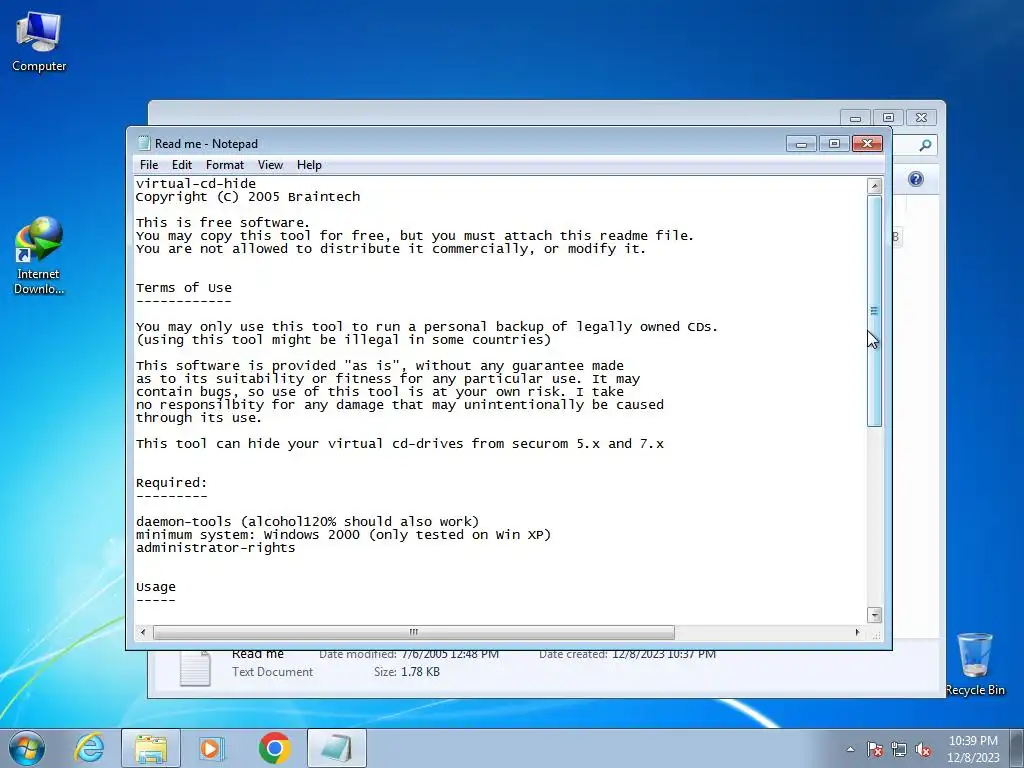Click 'This is free software.' line

[223, 223]
